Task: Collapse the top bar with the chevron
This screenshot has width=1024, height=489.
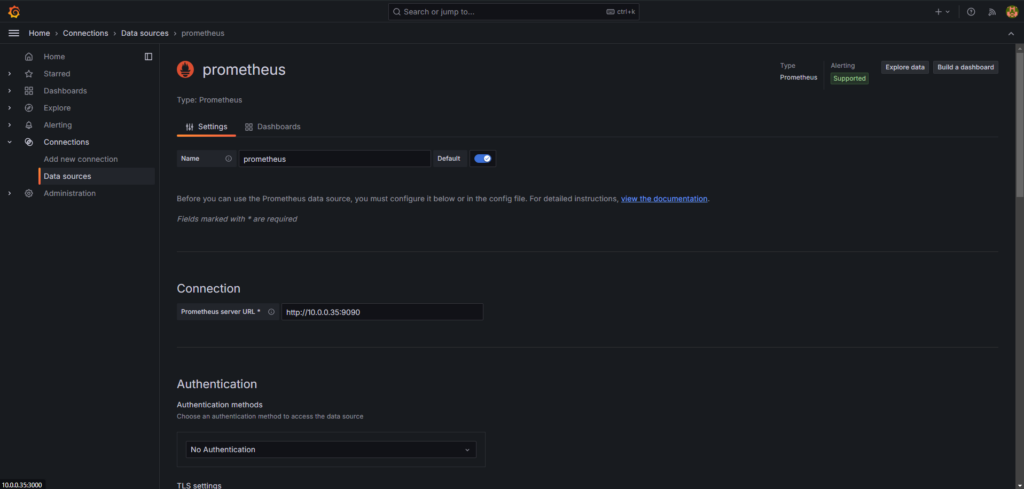Action: pos(1012,33)
